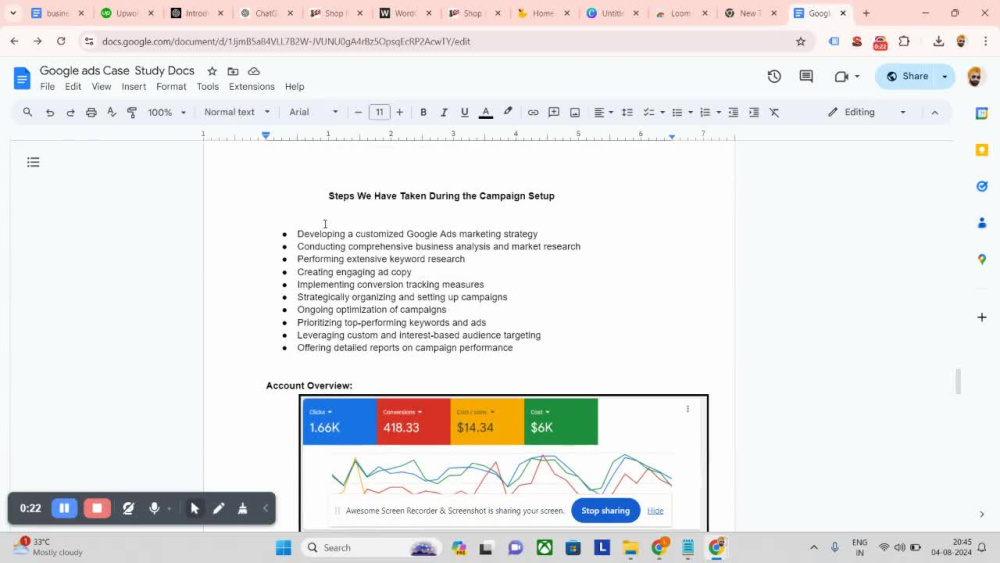Image resolution: width=1000 pixels, height=563 pixels.
Task: Show all comments icon
Action: [806, 77]
